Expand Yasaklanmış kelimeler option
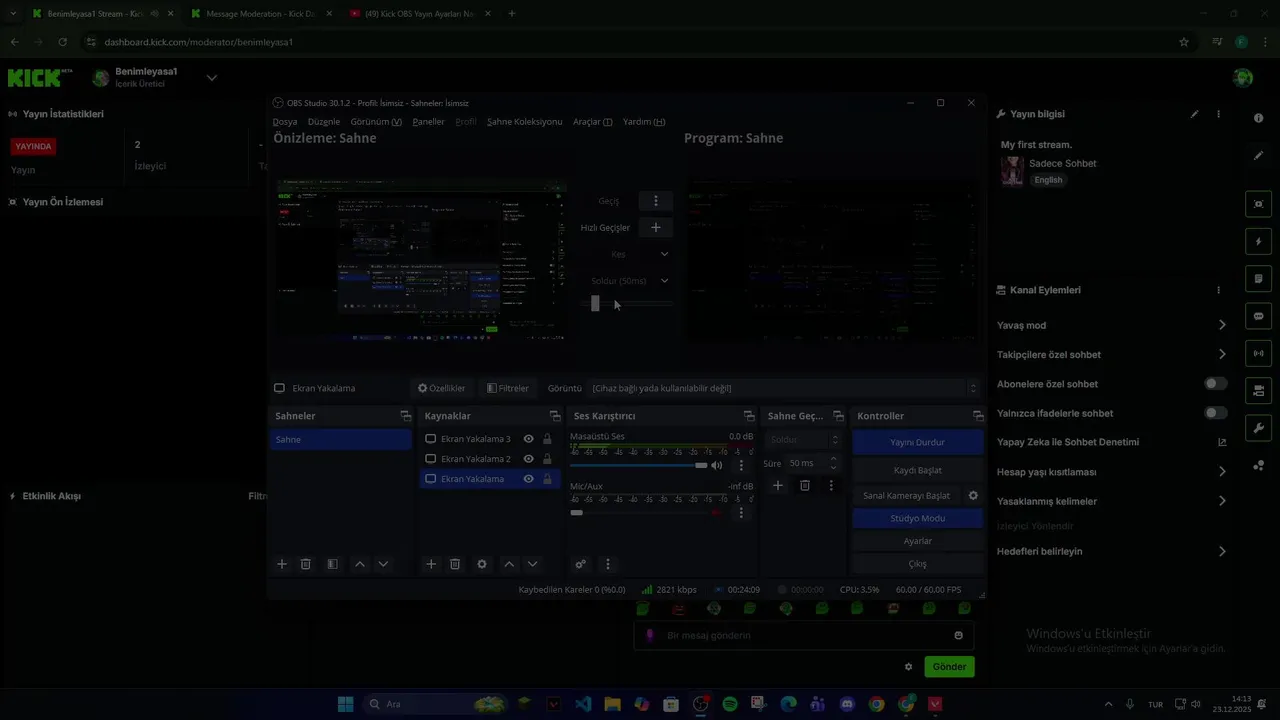1280x720 pixels. (1222, 501)
